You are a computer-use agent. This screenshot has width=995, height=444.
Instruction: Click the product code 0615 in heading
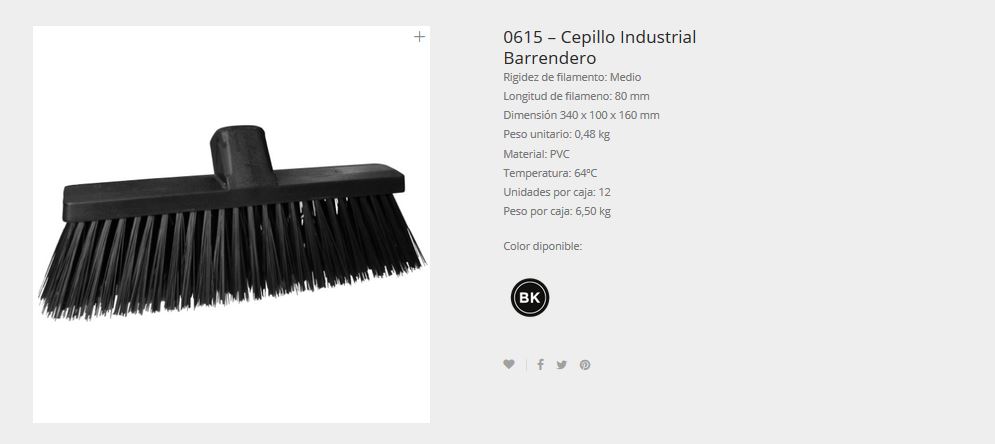pyautogui.click(x=523, y=37)
